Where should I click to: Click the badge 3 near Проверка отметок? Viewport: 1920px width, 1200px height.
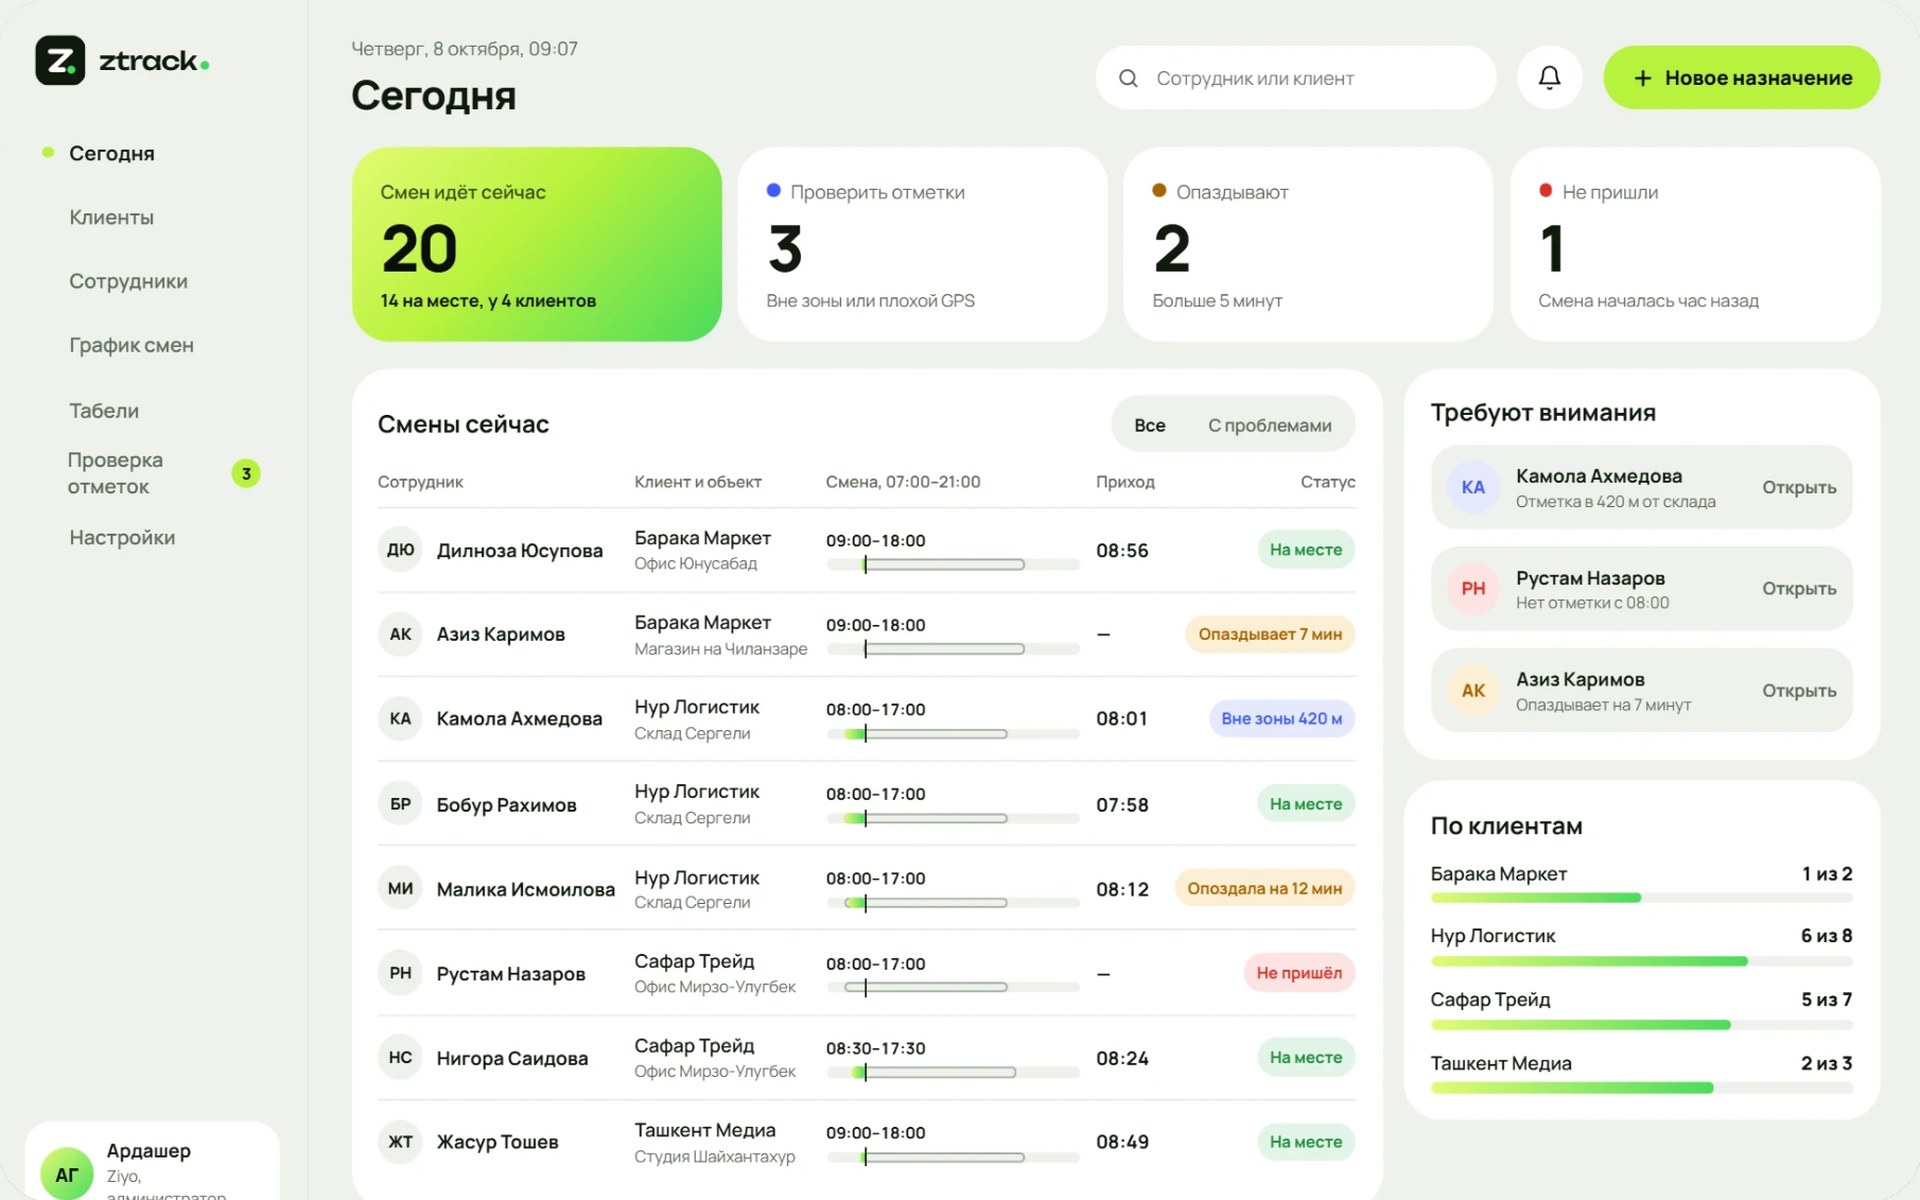[x=246, y=473]
